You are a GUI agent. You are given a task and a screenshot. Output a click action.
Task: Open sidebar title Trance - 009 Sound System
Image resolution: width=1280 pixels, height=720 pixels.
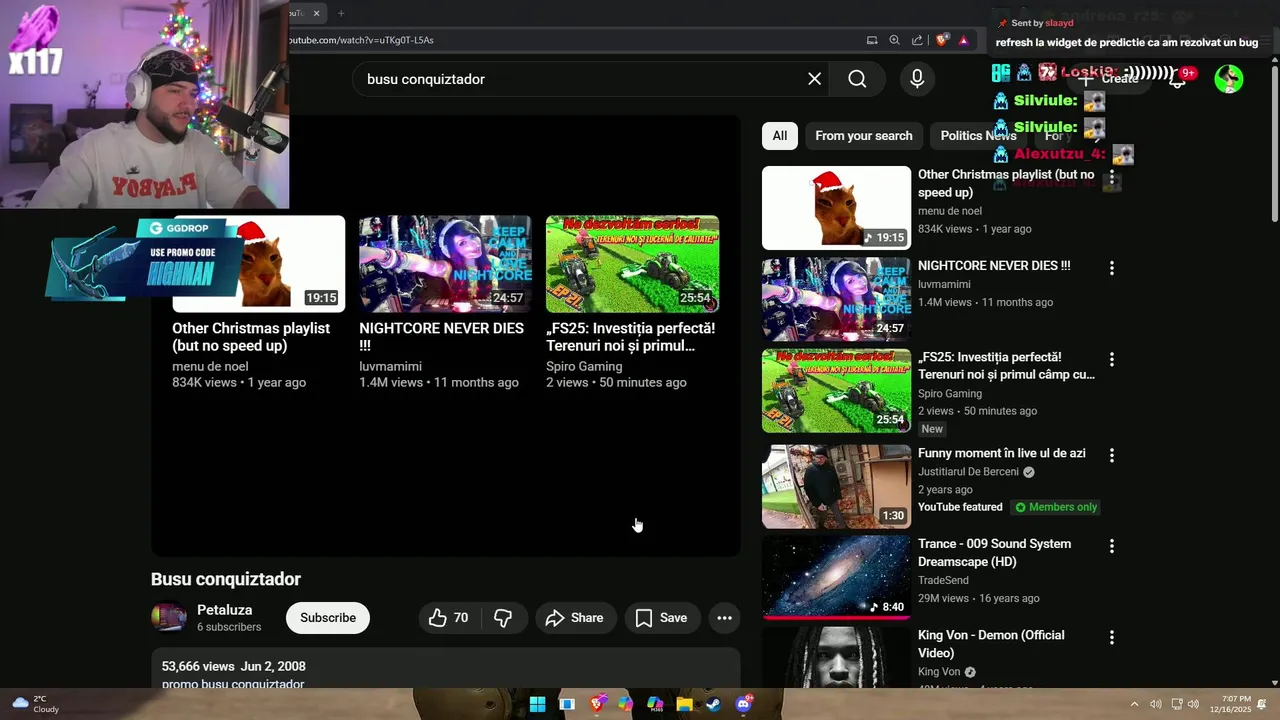994,553
